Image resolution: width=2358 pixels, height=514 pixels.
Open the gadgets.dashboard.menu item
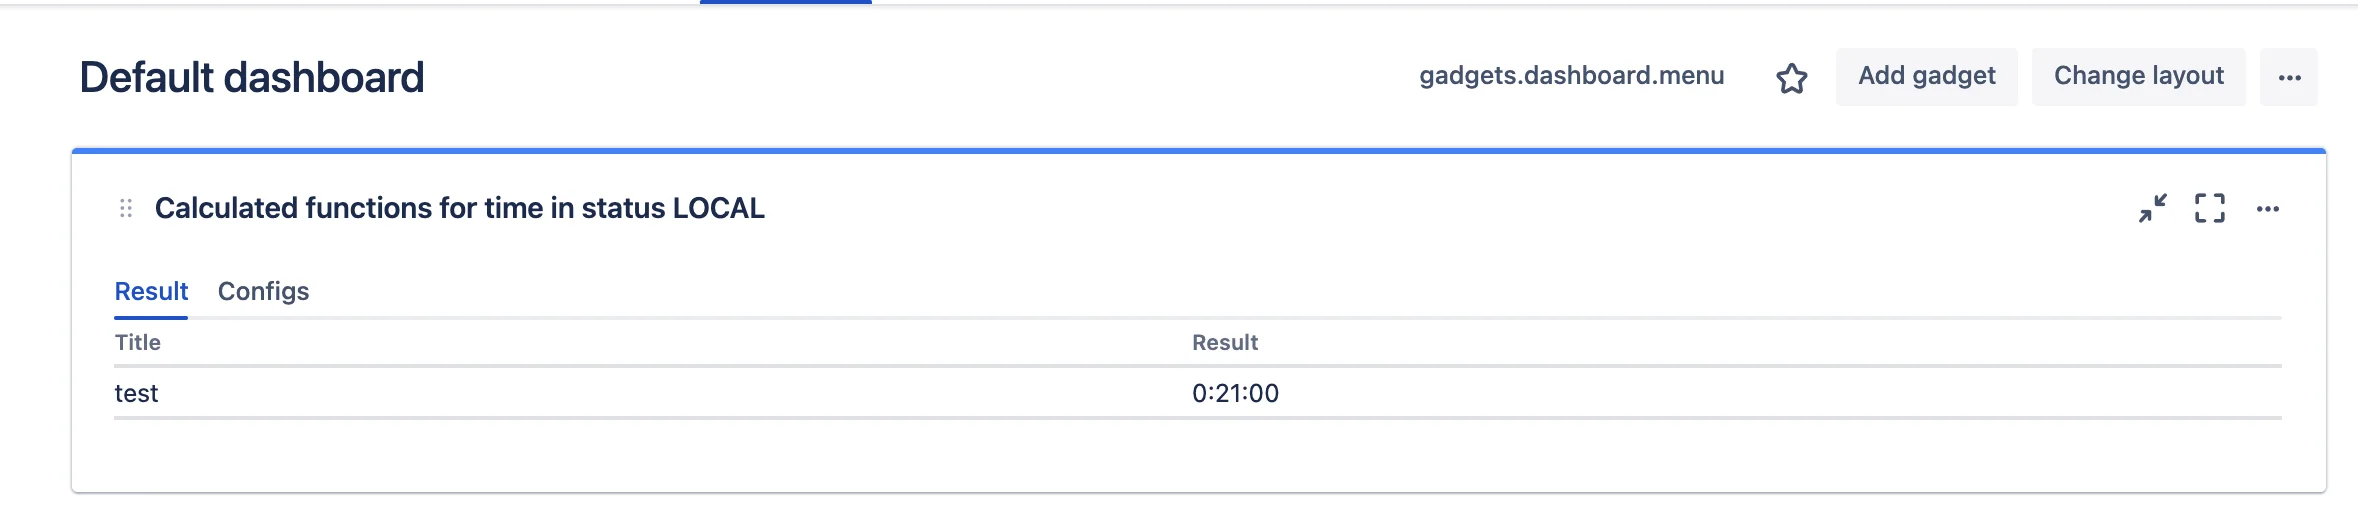1571,76
